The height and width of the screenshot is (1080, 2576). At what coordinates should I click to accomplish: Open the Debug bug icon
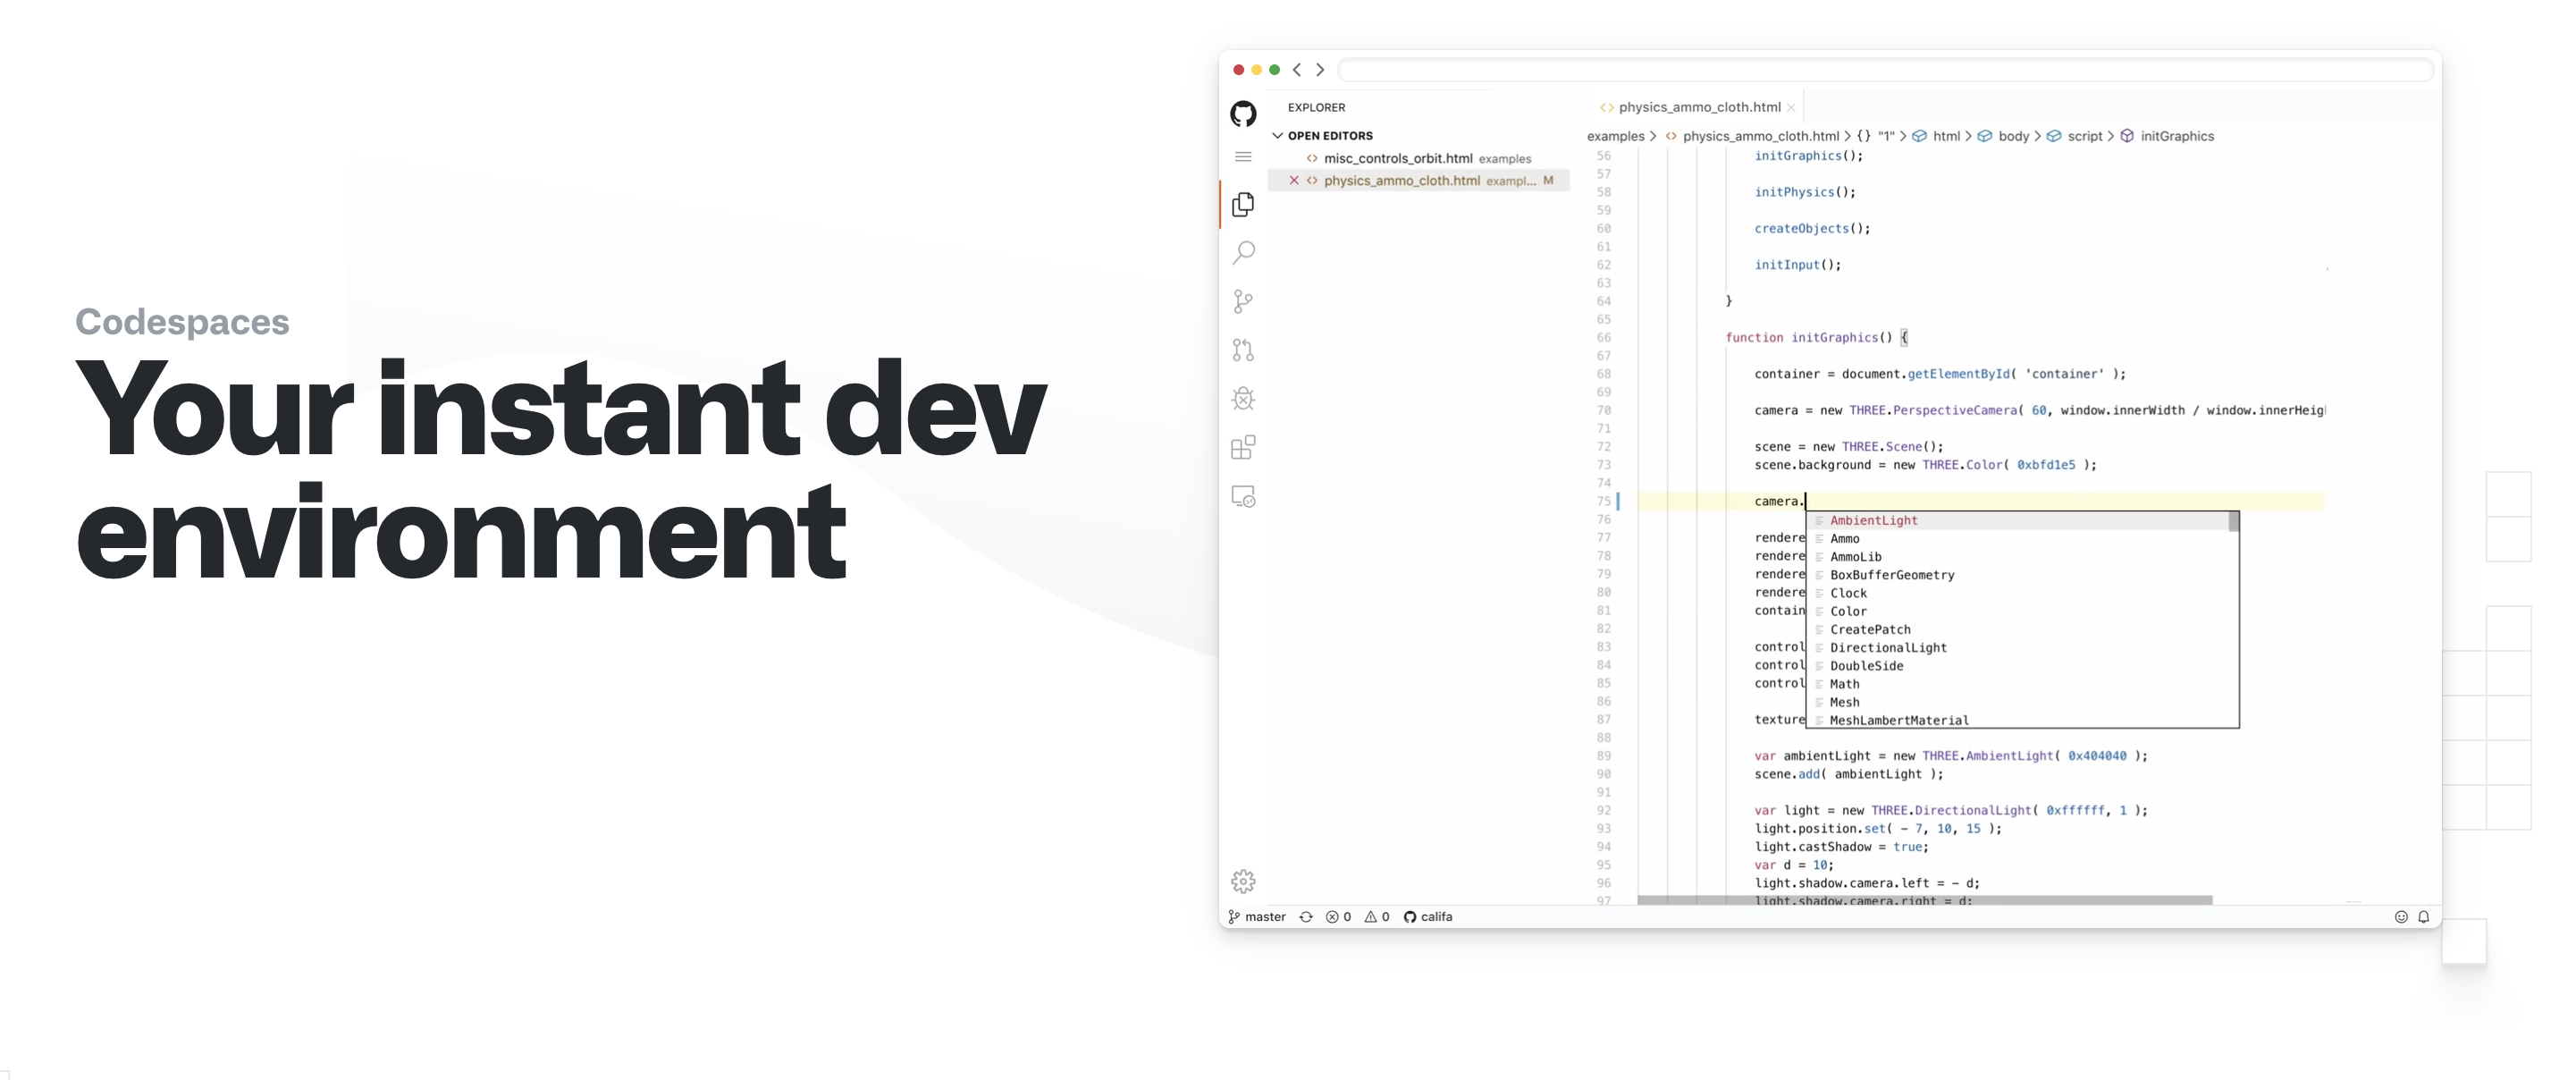pos(1243,398)
